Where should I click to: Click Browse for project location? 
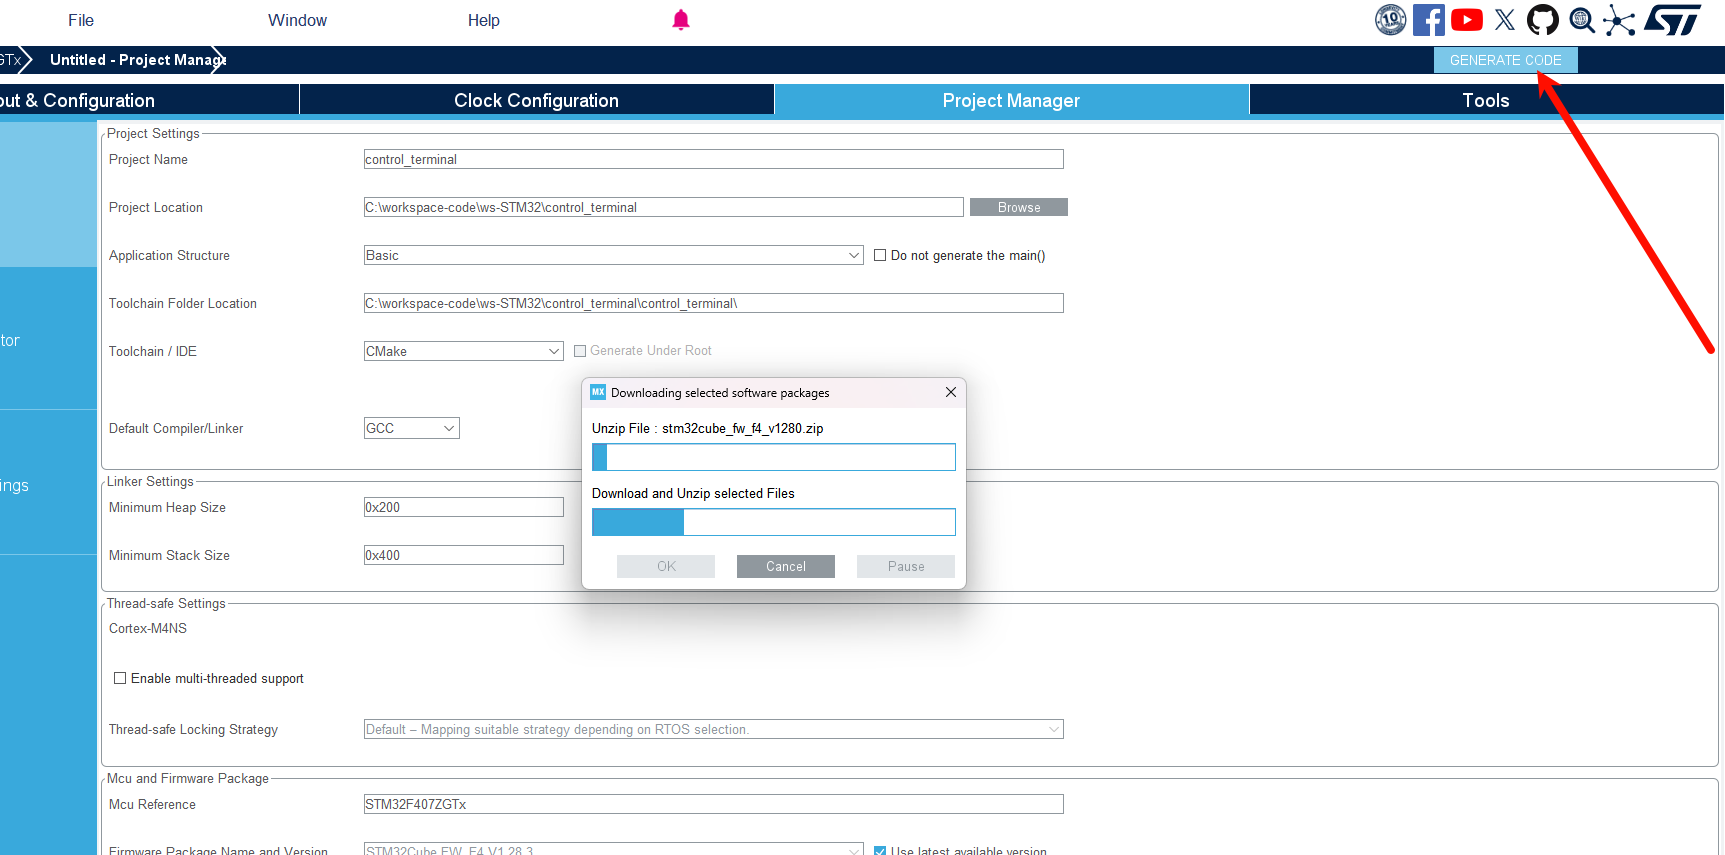tap(1019, 207)
